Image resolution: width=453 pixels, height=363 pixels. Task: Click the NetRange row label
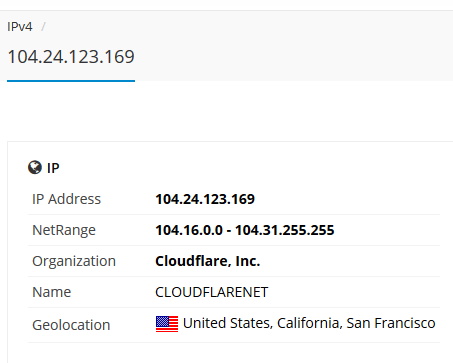pyautogui.click(x=64, y=230)
